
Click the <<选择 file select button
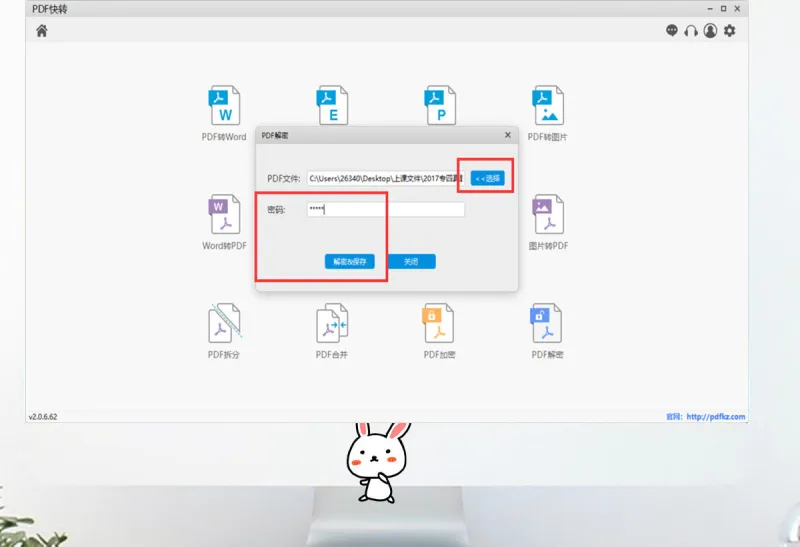click(487, 178)
